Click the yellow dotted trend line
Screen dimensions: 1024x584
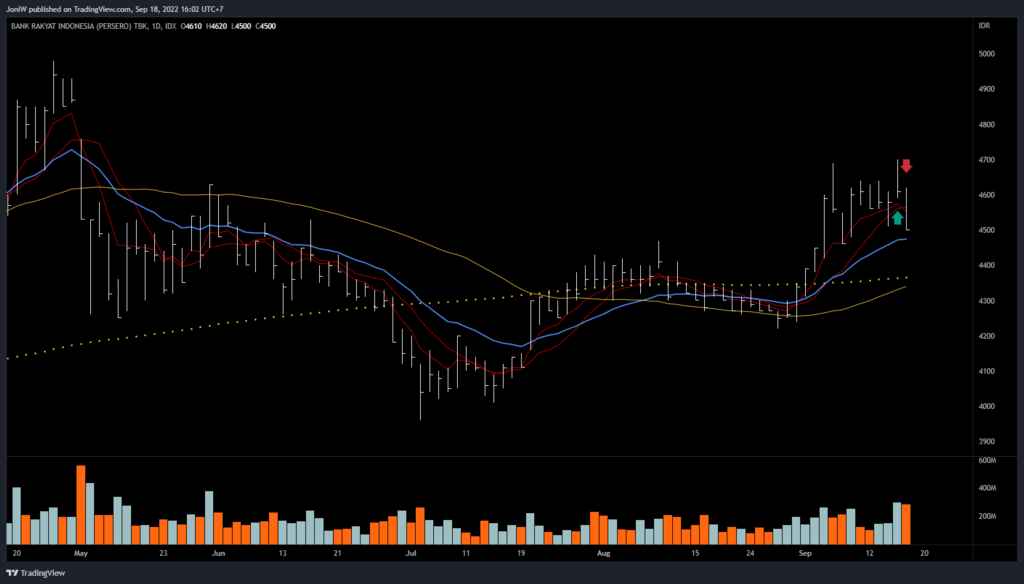[200, 327]
